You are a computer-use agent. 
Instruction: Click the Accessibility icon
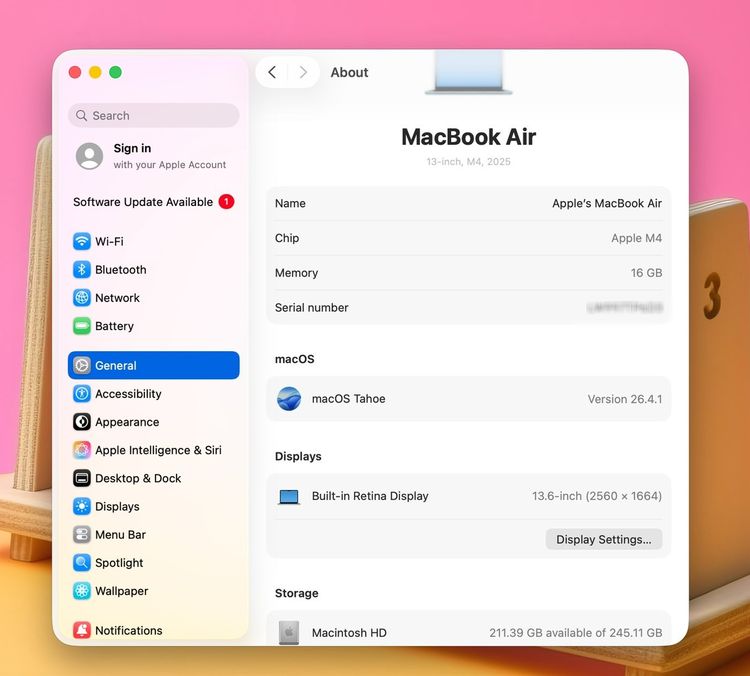coord(82,394)
